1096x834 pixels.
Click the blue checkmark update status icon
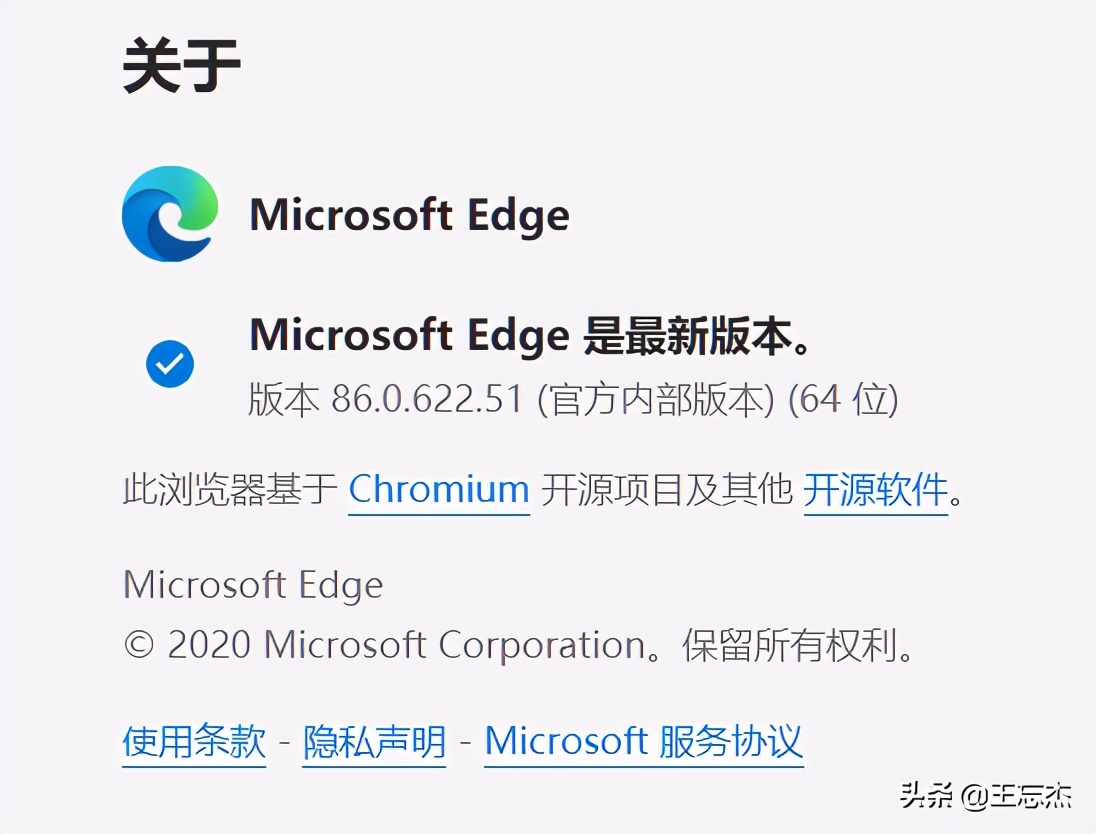(170, 364)
